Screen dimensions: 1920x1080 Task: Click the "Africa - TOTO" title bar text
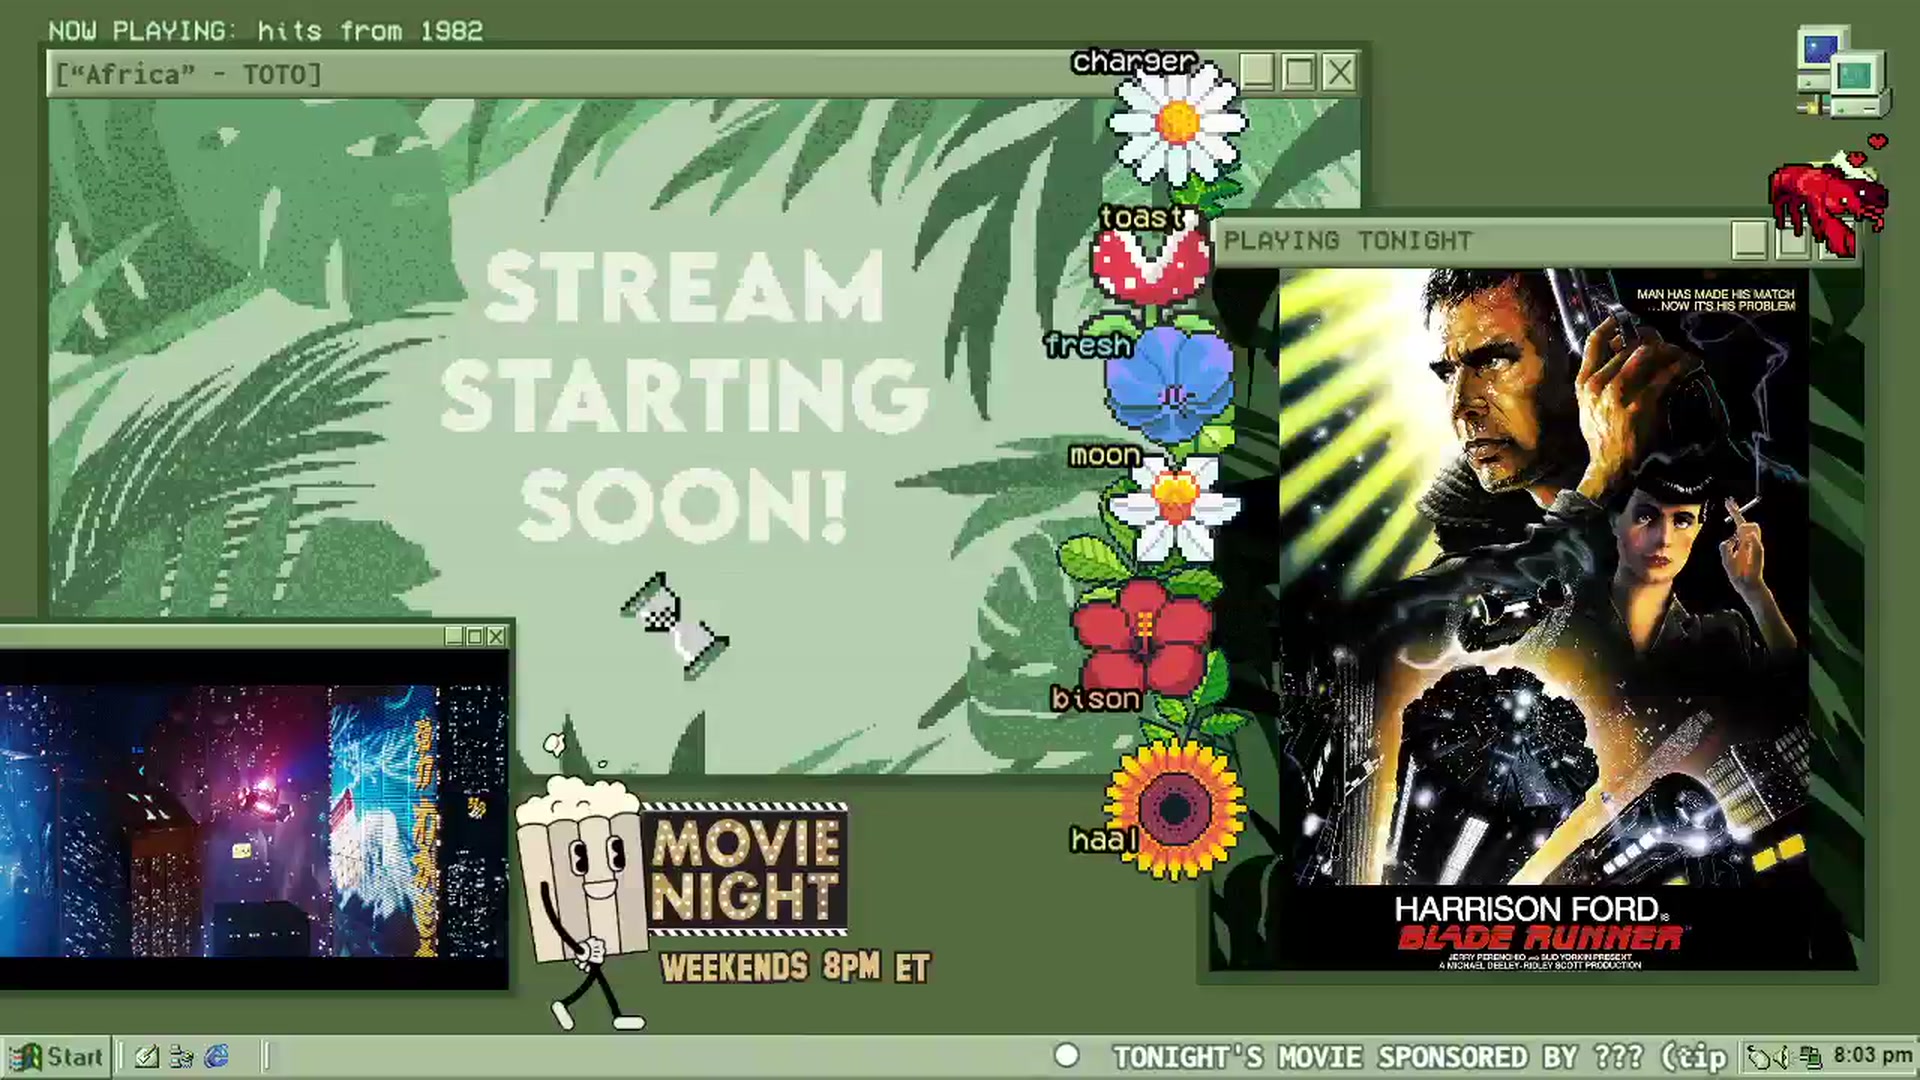pyautogui.click(x=189, y=75)
